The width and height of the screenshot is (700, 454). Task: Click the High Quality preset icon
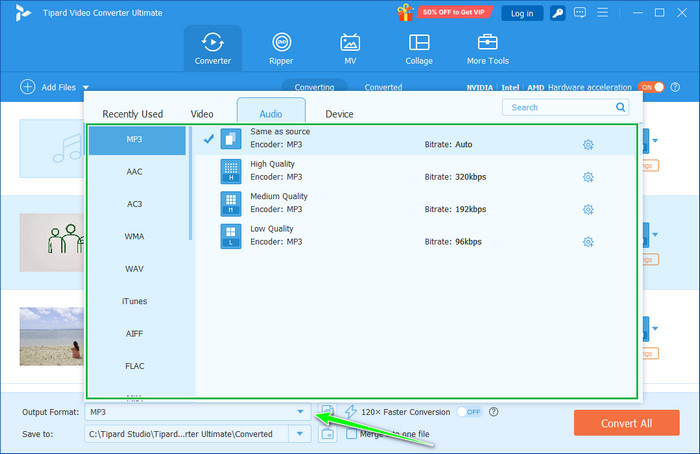click(231, 171)
